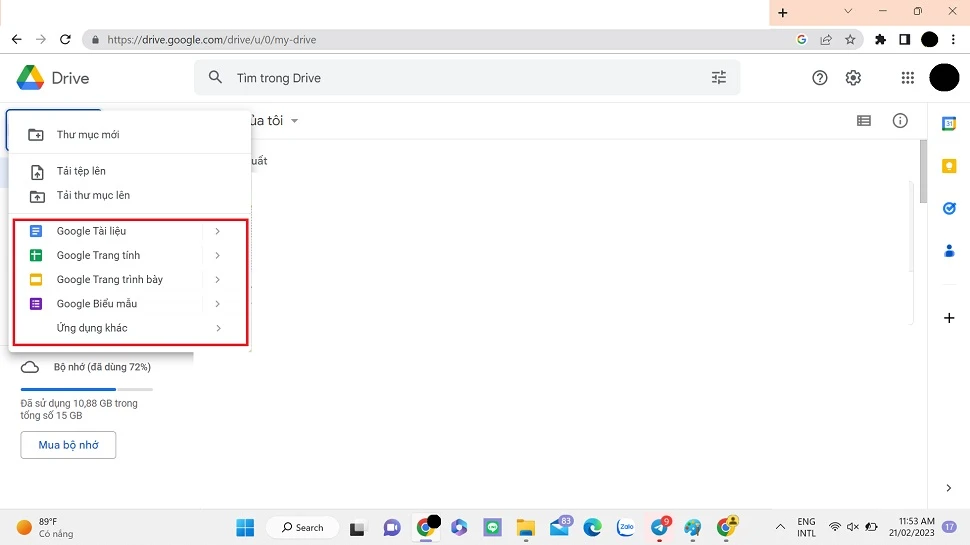
Task: Click the cloud storage icon
Action: coord(30,367)
